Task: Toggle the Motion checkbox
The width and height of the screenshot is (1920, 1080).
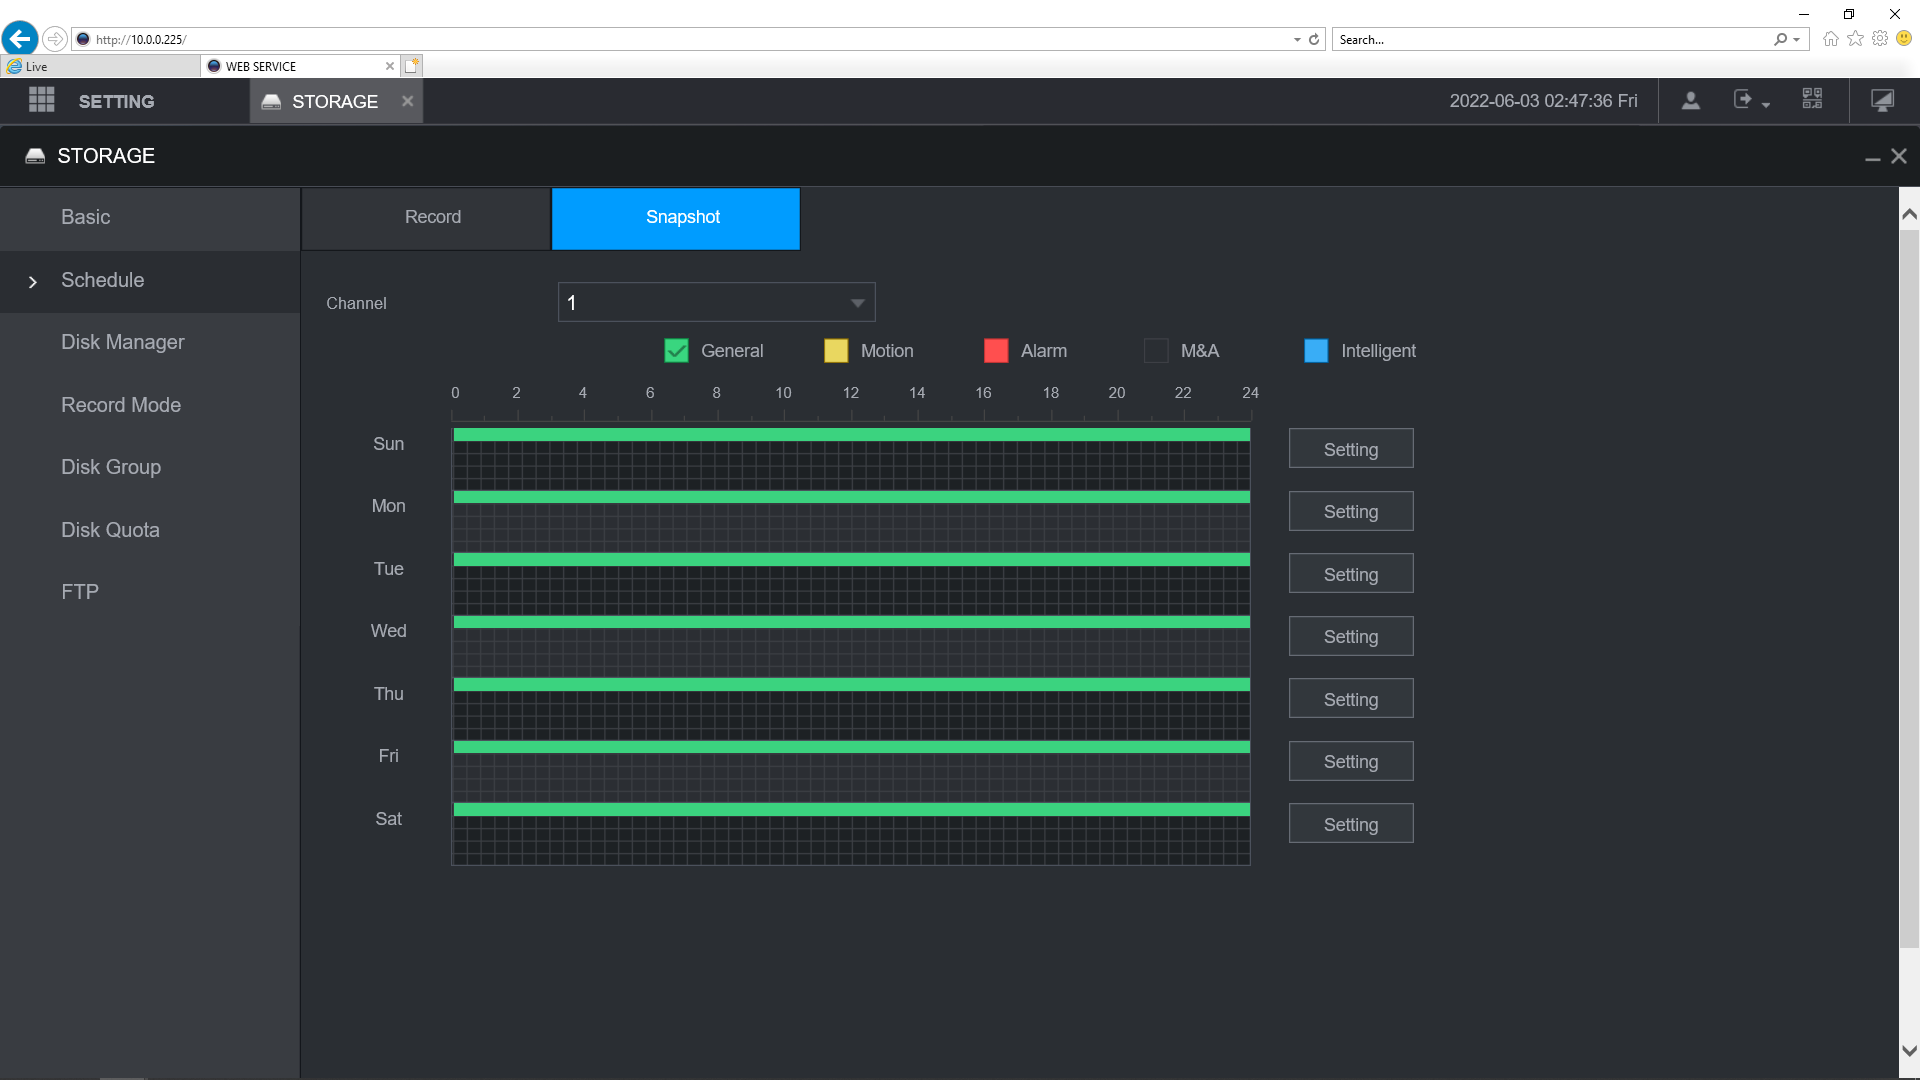Action: click(836, 351)
